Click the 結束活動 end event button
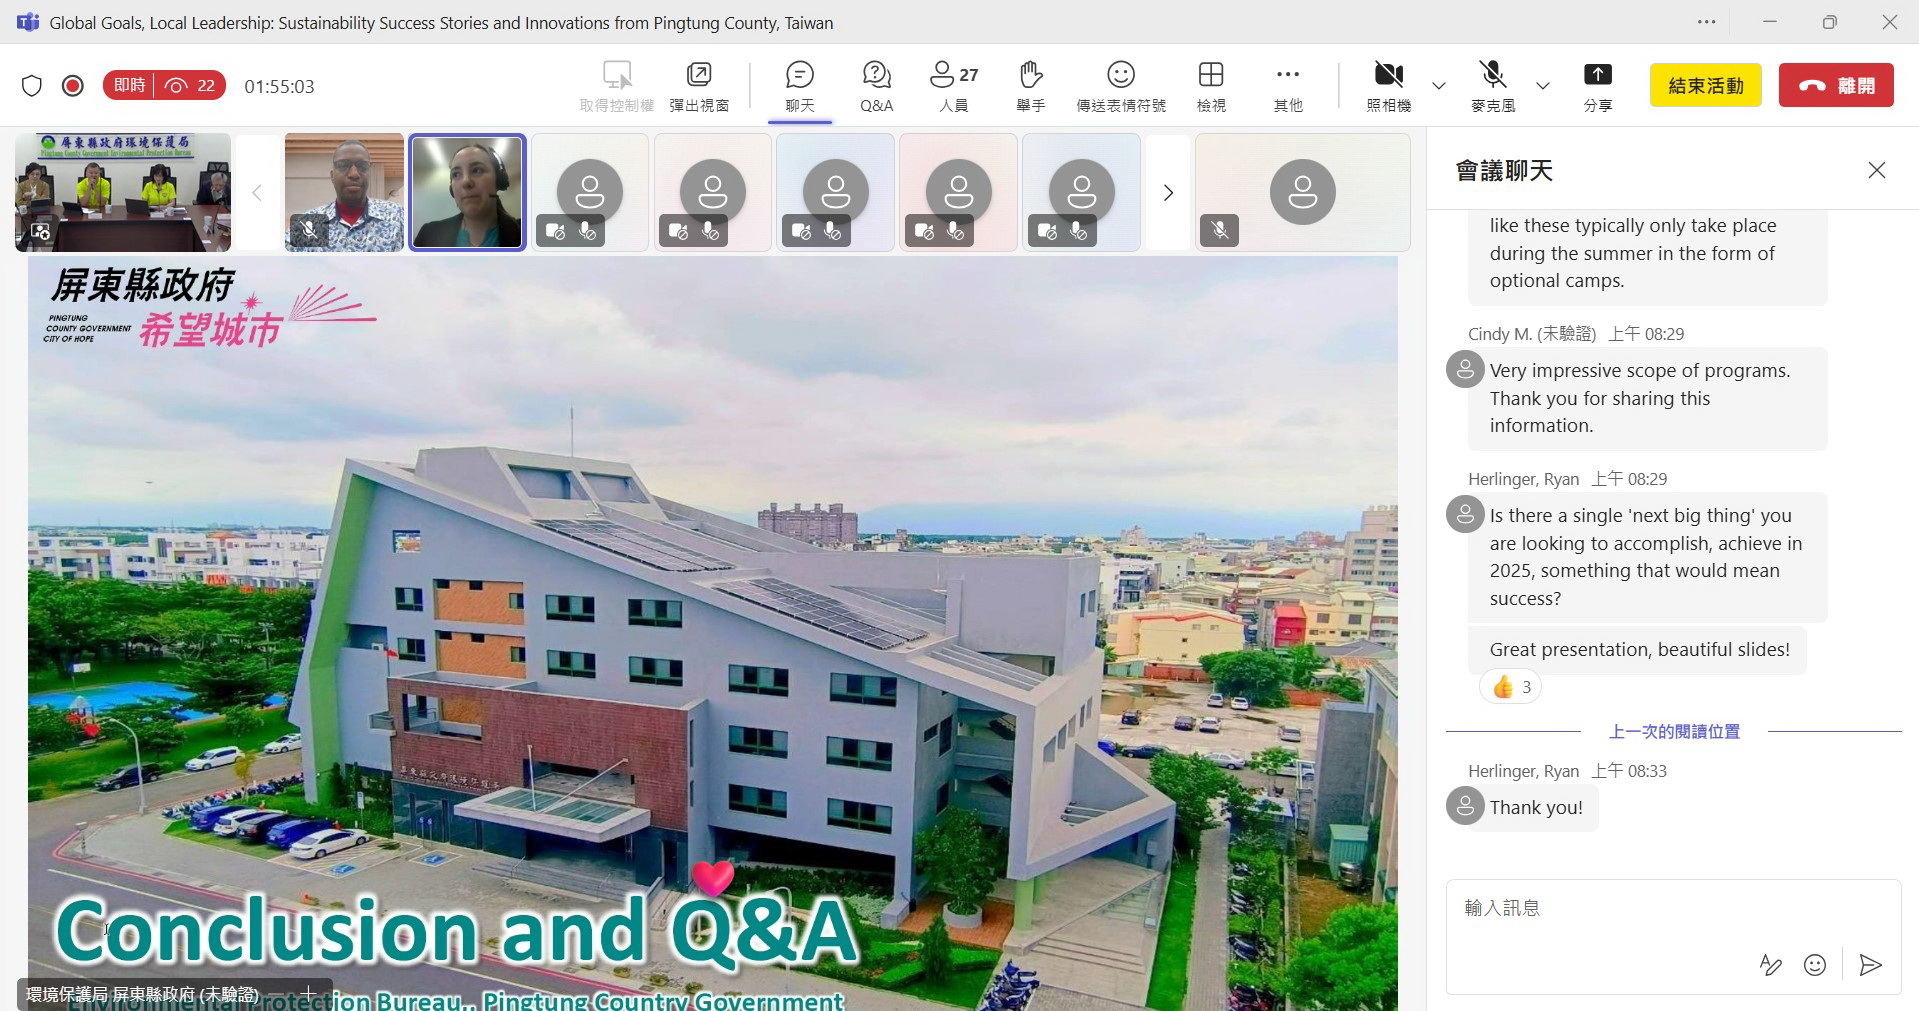The height and width of the screenshot is (1011, 1919). (1706, 86)
